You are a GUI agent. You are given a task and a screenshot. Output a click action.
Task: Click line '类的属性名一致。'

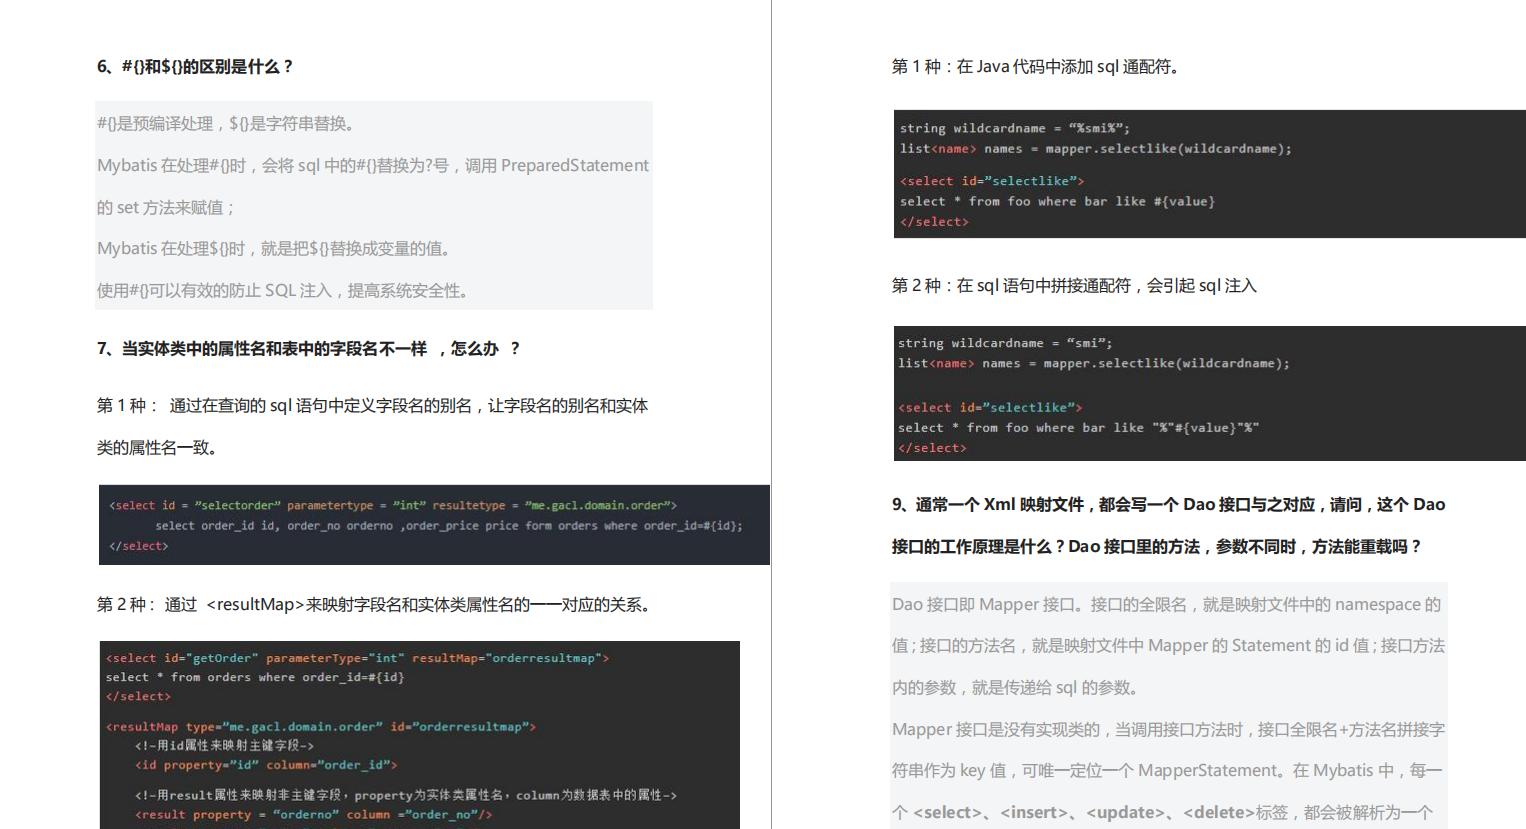tap(157, 448)
